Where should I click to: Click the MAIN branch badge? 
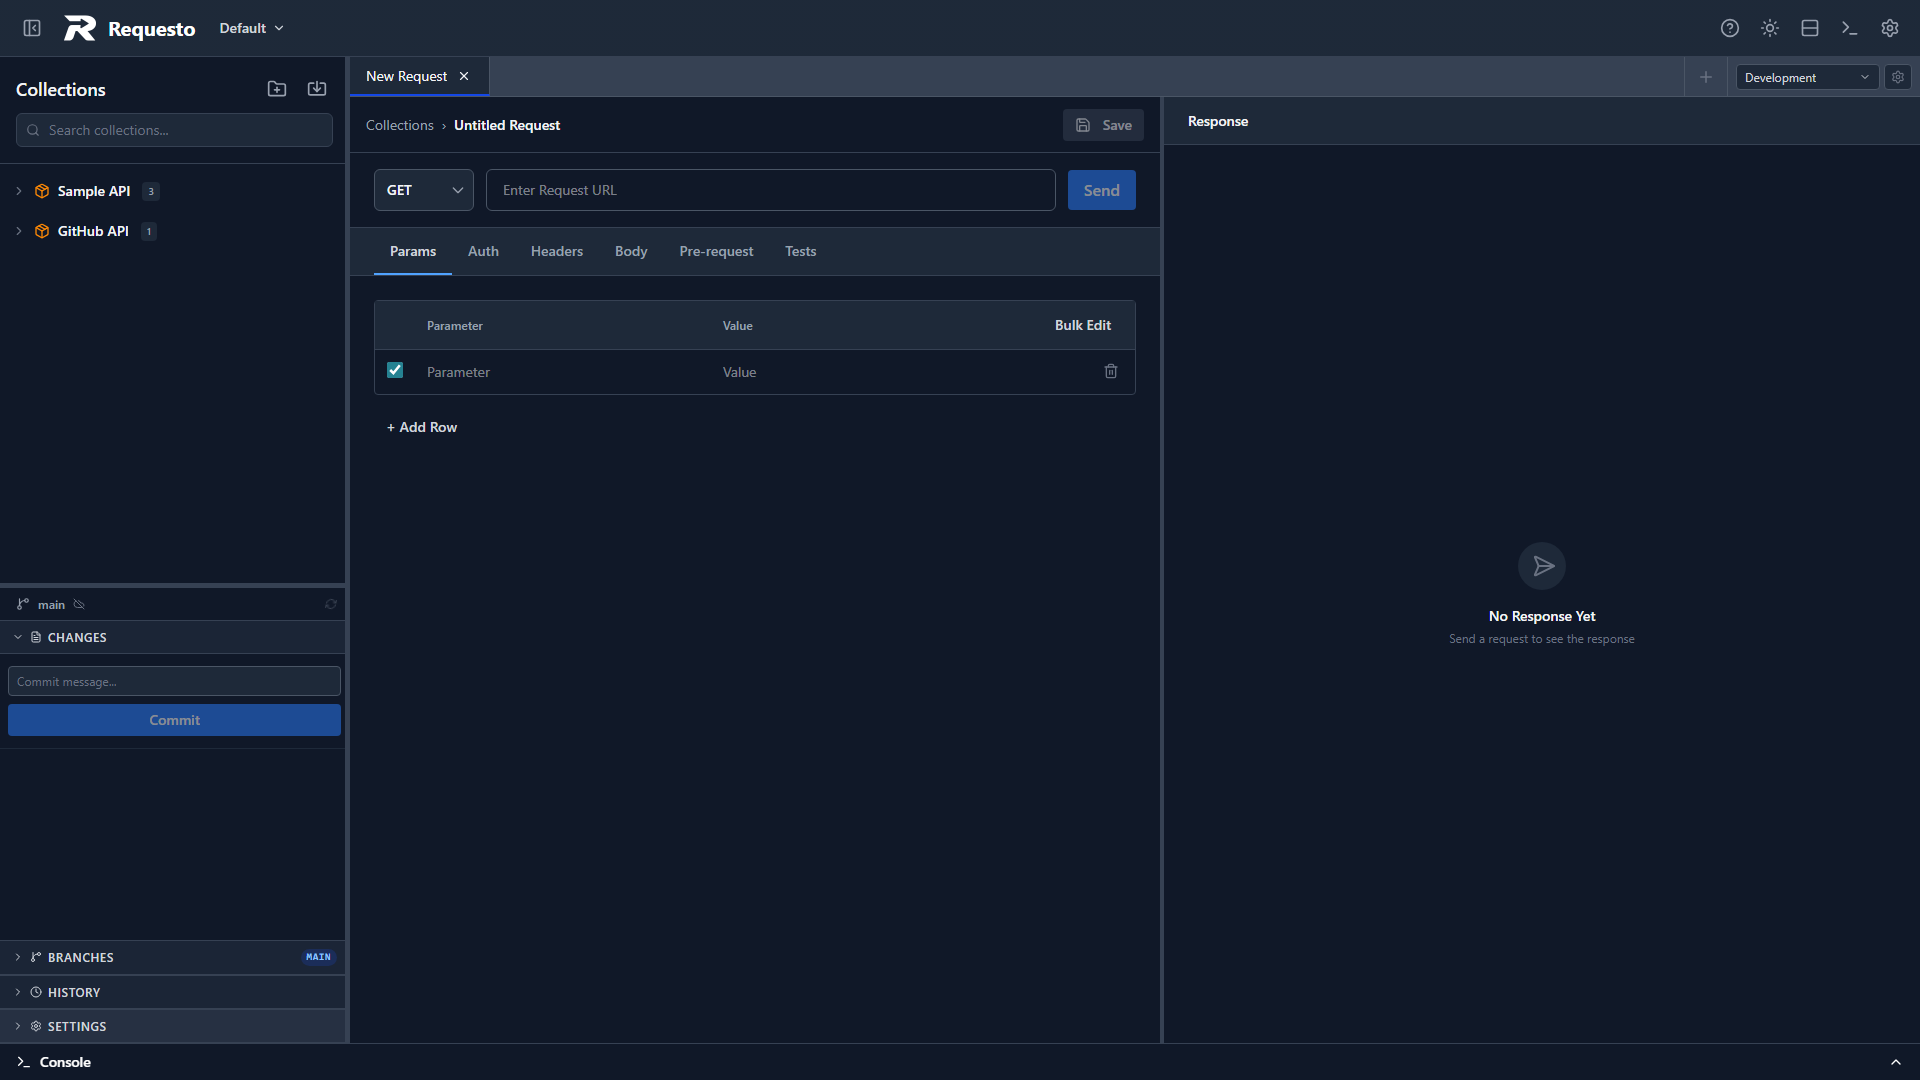[318, 957]
